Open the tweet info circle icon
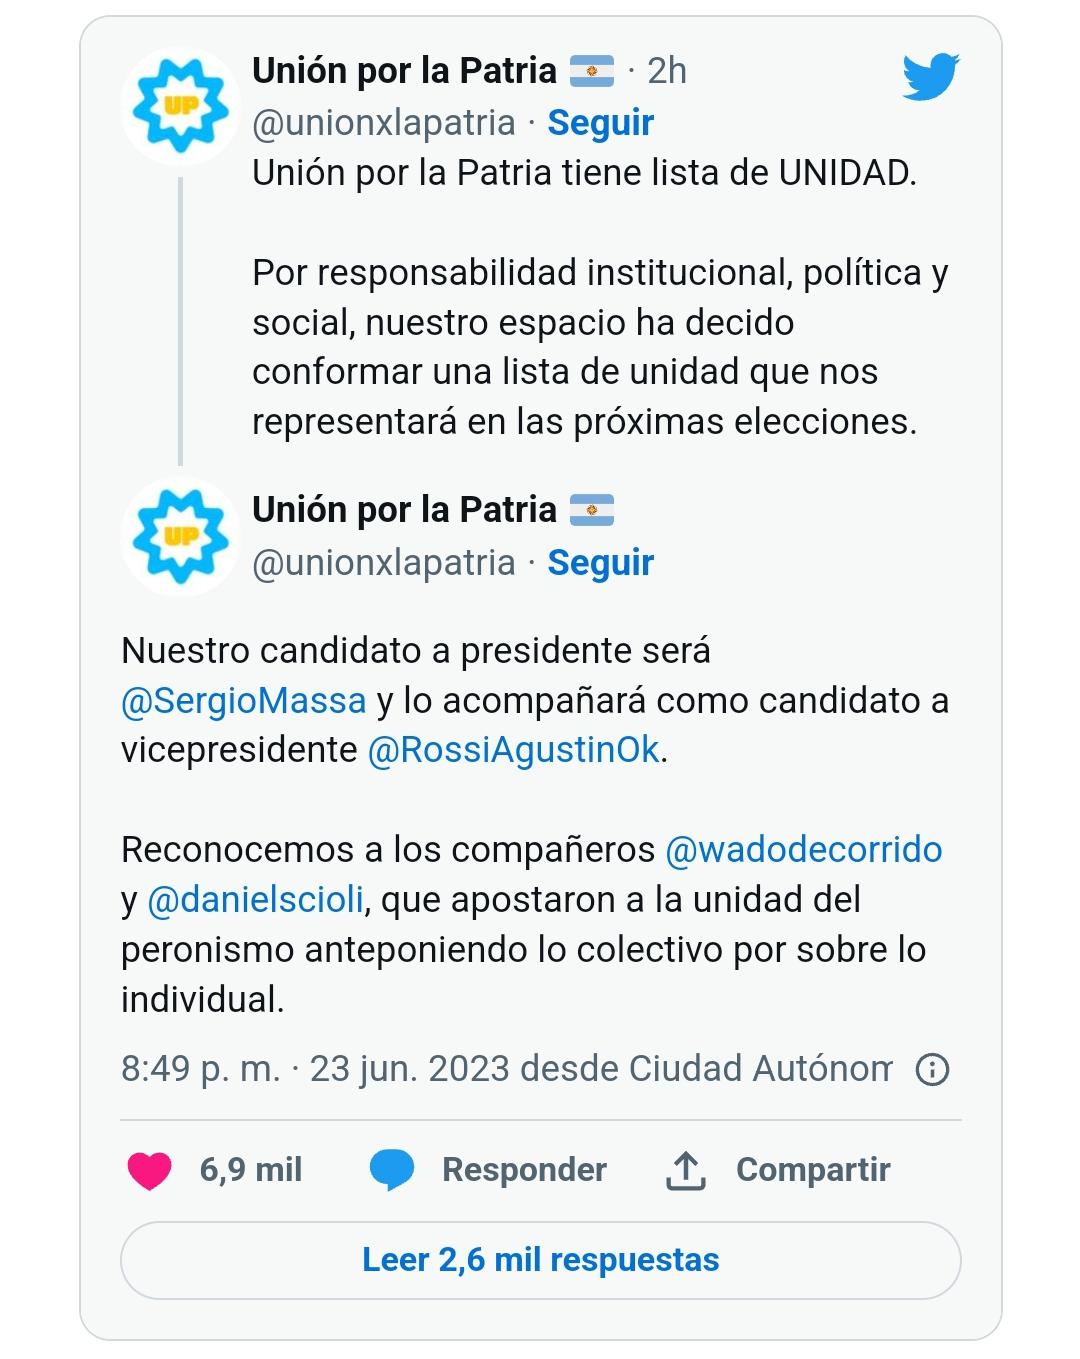This screenshot has width=1080, height=1359. [x=932, y=1070]
